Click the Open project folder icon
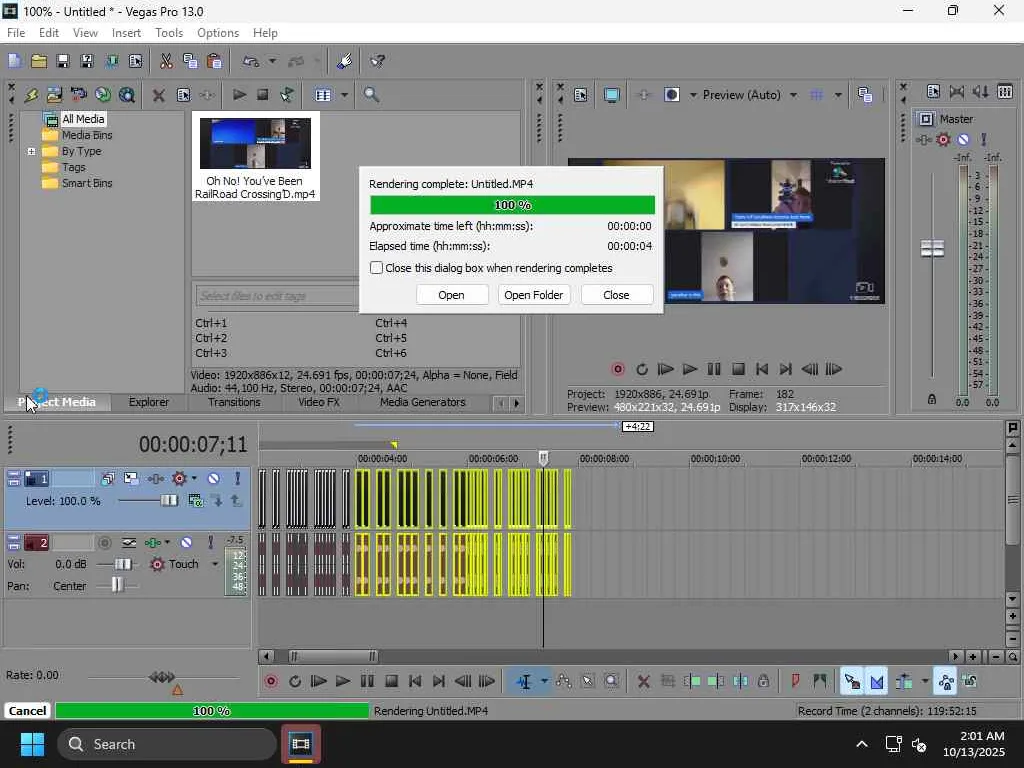1024x768 pixels. pyautogui.click(x=39, y=61)
